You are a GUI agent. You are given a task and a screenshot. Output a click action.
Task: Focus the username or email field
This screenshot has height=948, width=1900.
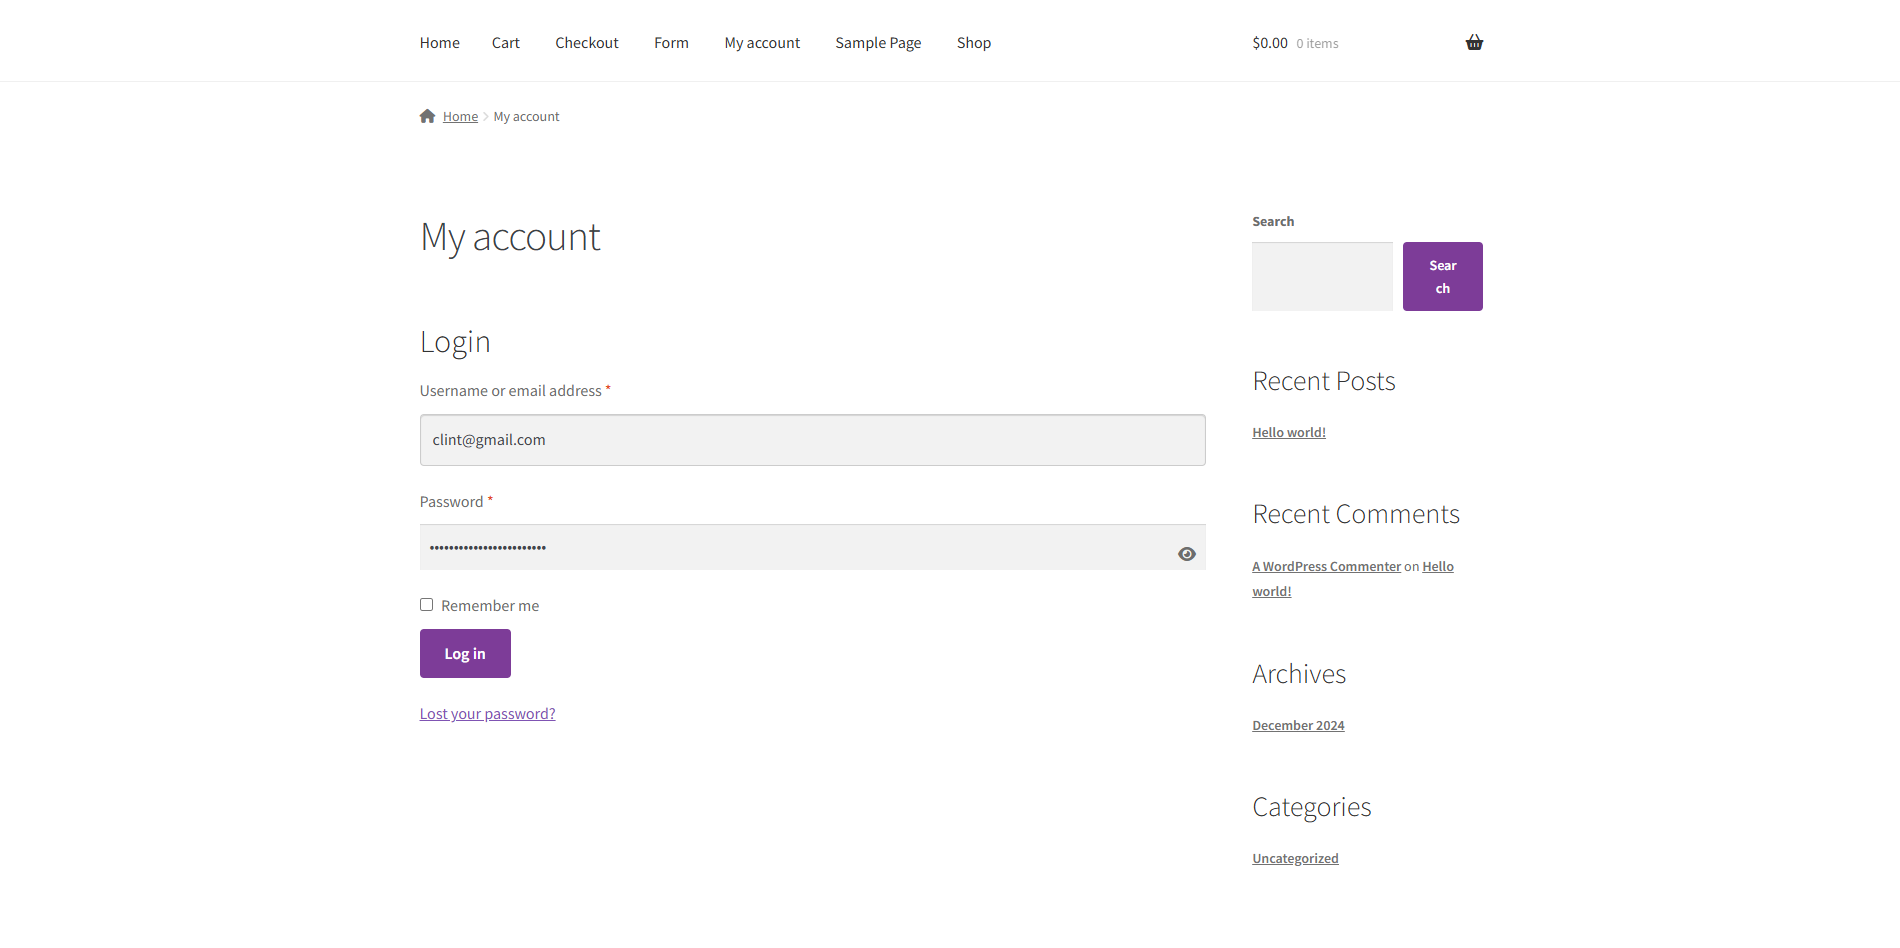point(812,440)
